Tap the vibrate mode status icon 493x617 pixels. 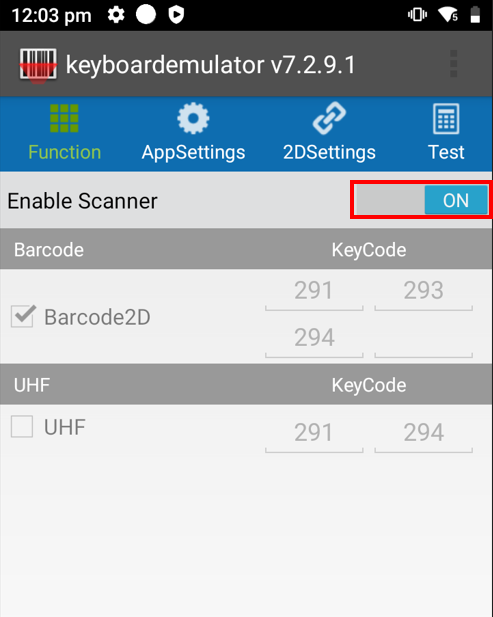pos(417,15)
